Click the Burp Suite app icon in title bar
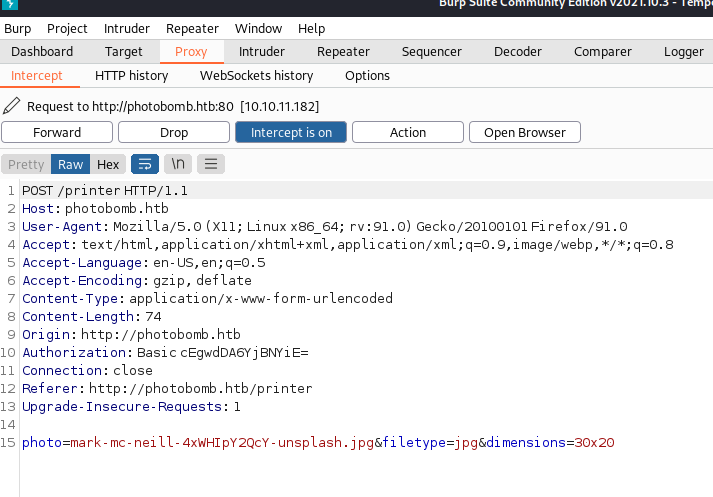Image resolution: width=713 pixels, height=497 pixels. [9, 5]
